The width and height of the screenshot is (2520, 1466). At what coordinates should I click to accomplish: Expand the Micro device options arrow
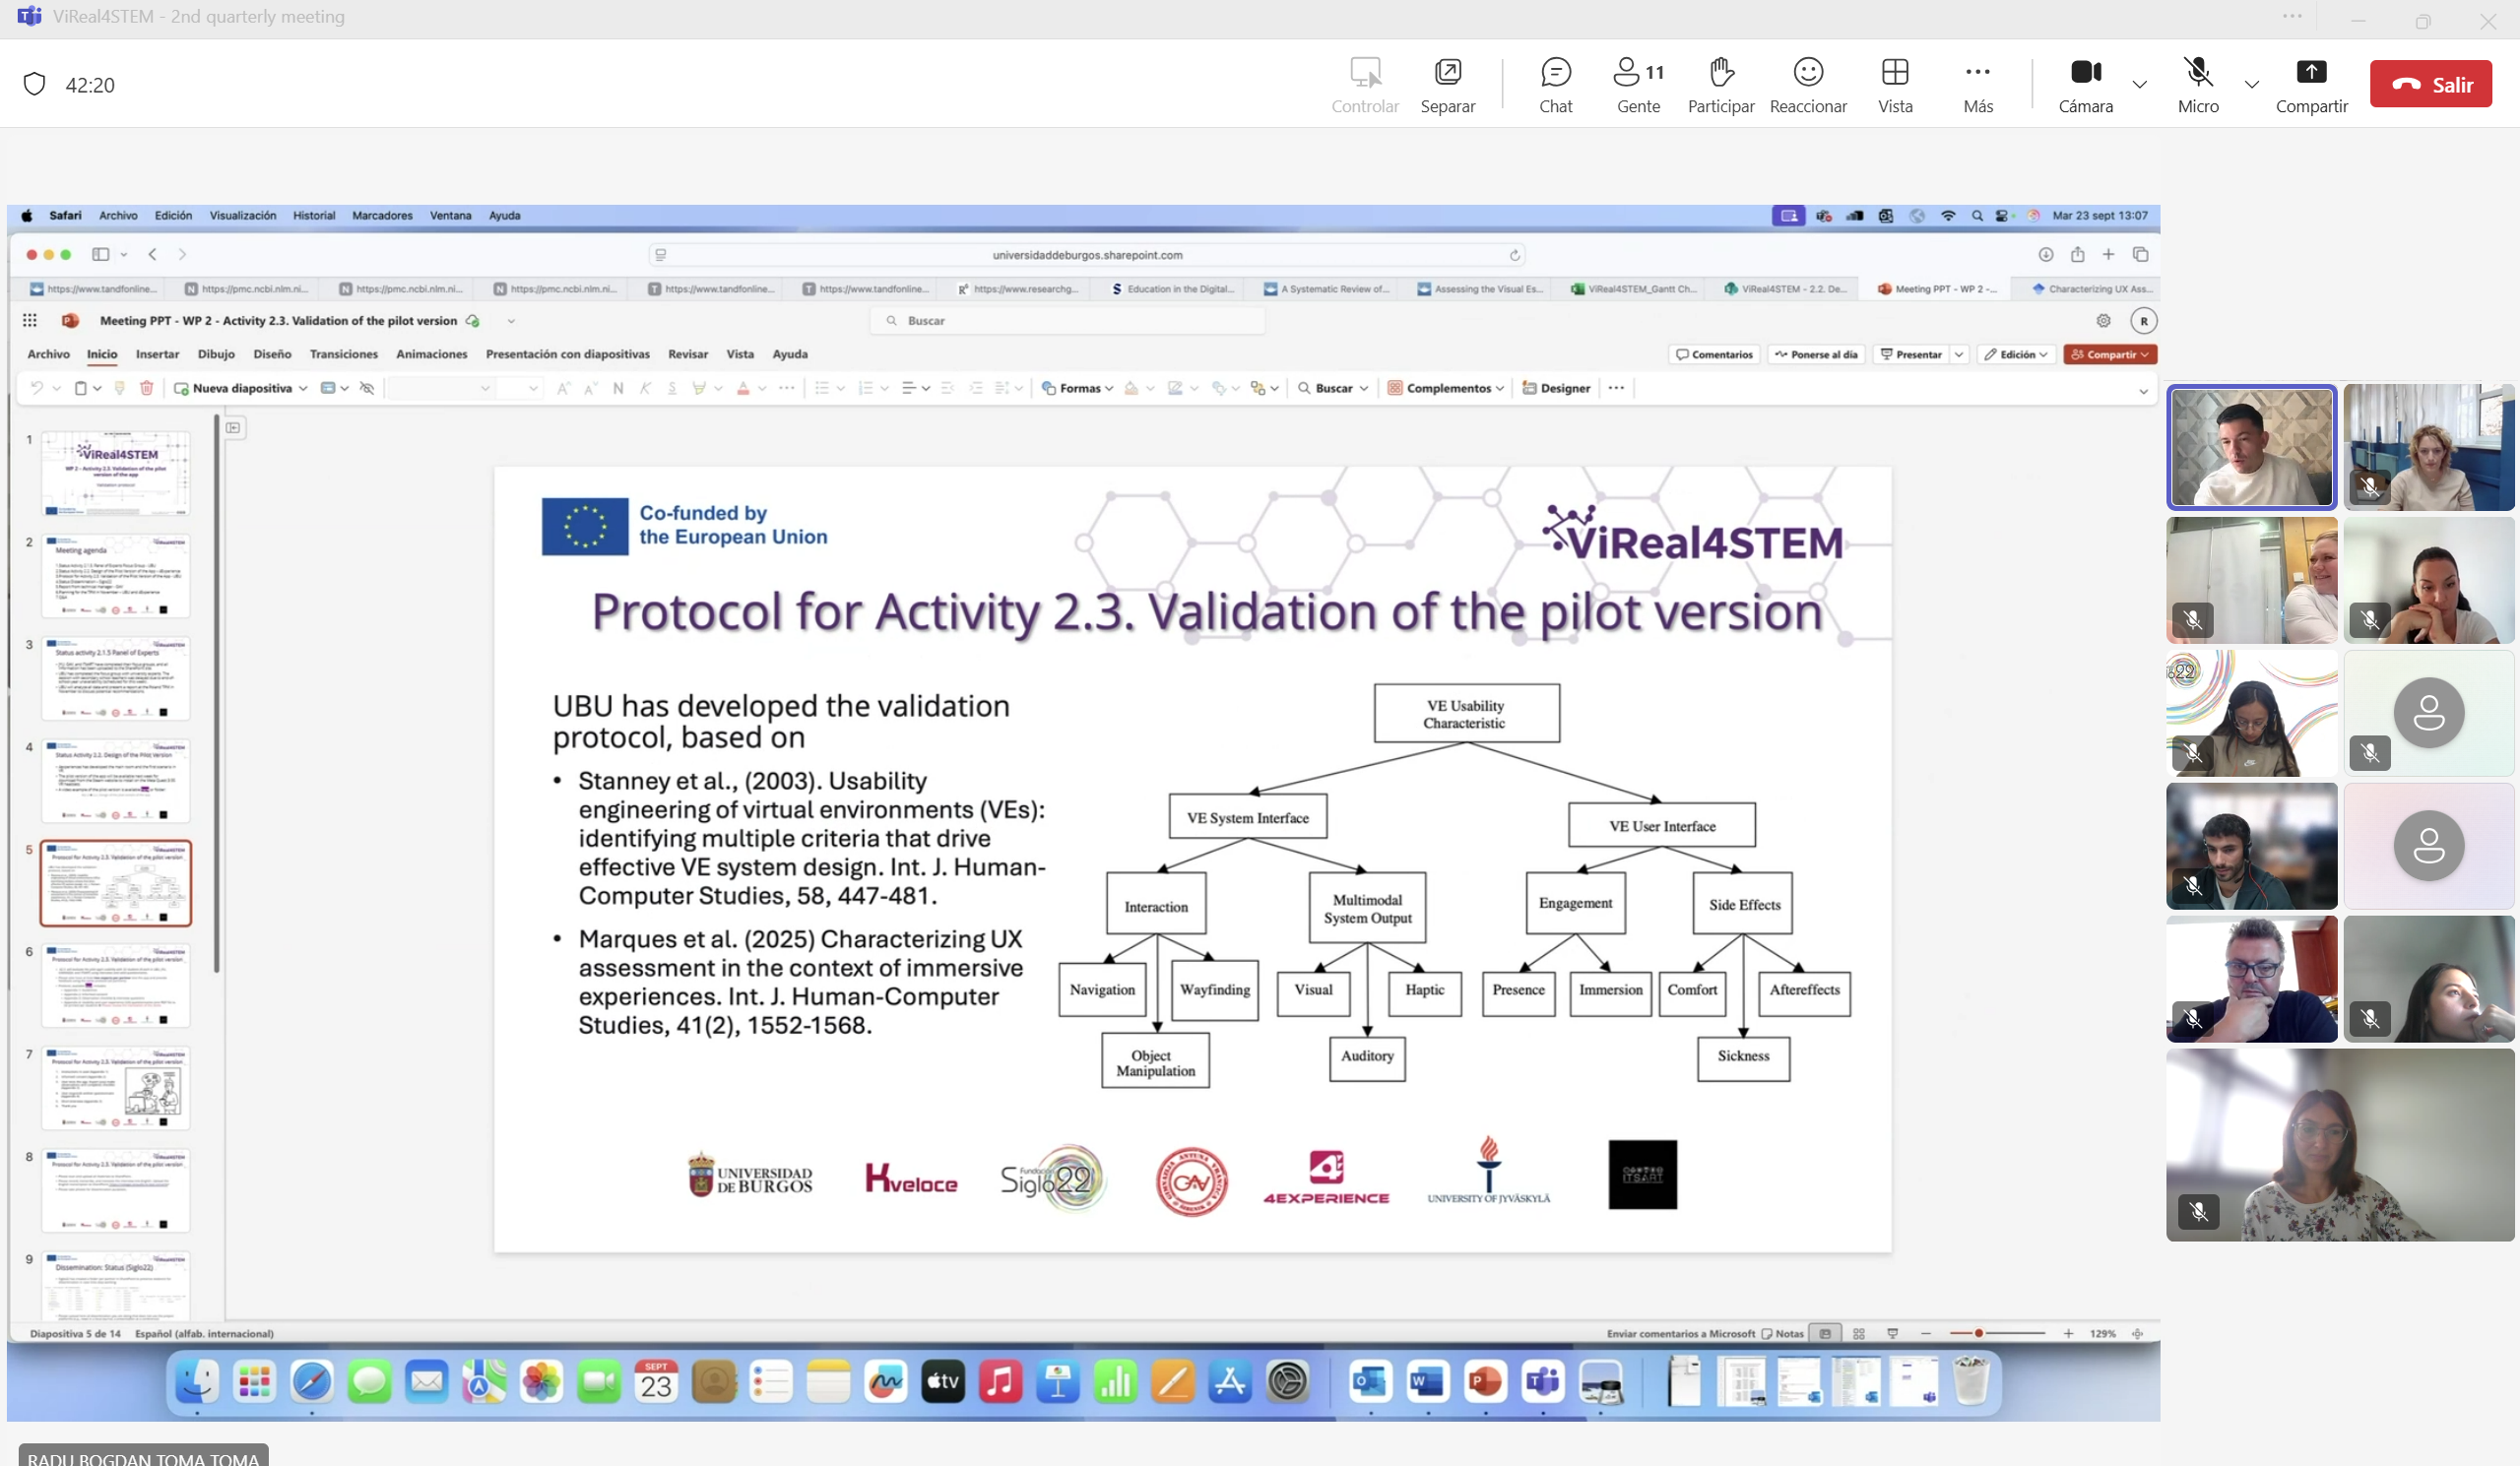click(2251, 84)
